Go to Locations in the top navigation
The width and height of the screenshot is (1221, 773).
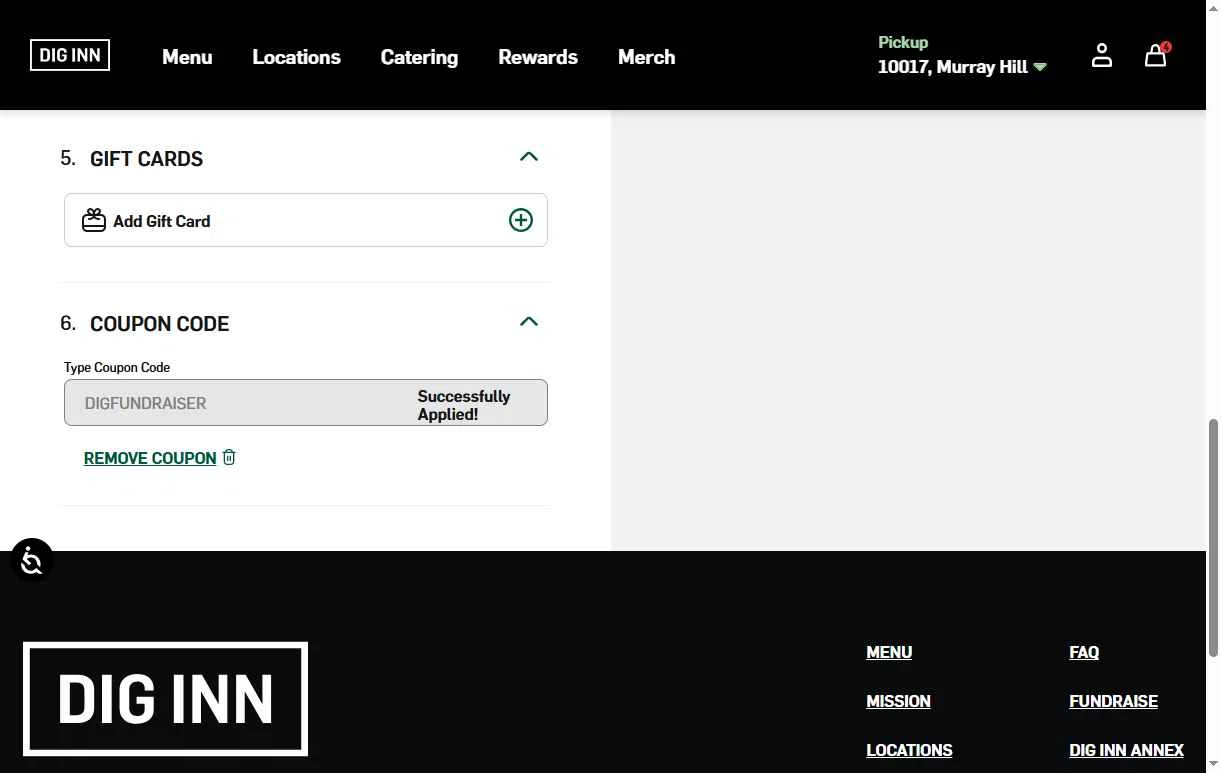coord(296,57)
